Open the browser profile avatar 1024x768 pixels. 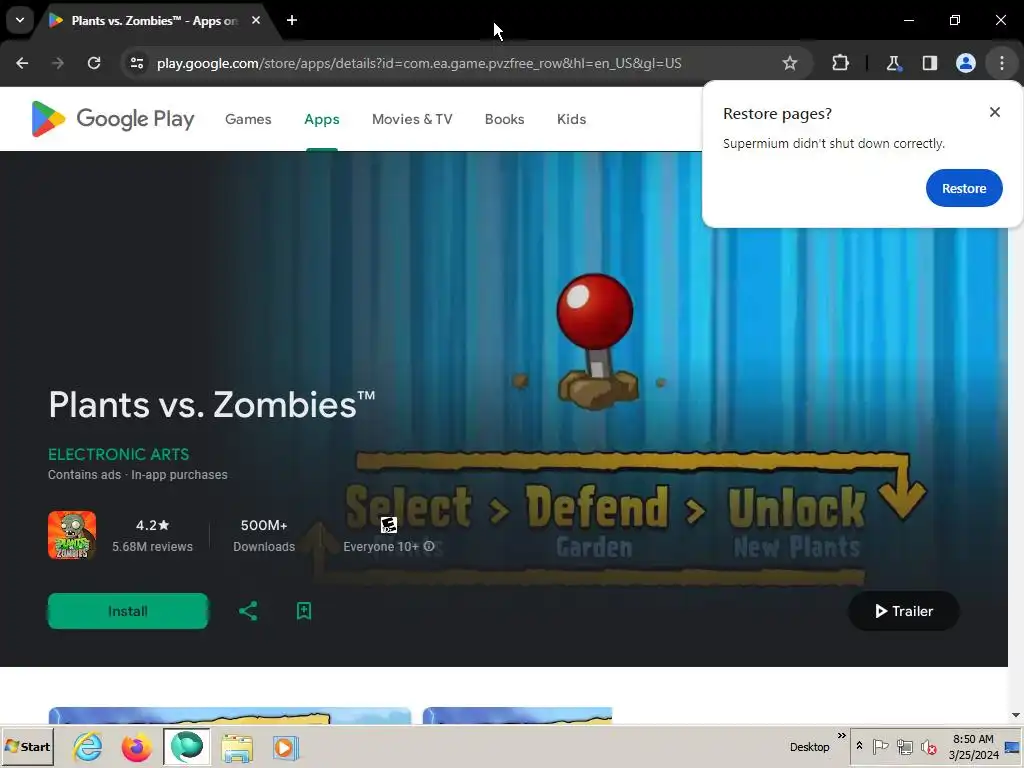[x=965, y=63]
